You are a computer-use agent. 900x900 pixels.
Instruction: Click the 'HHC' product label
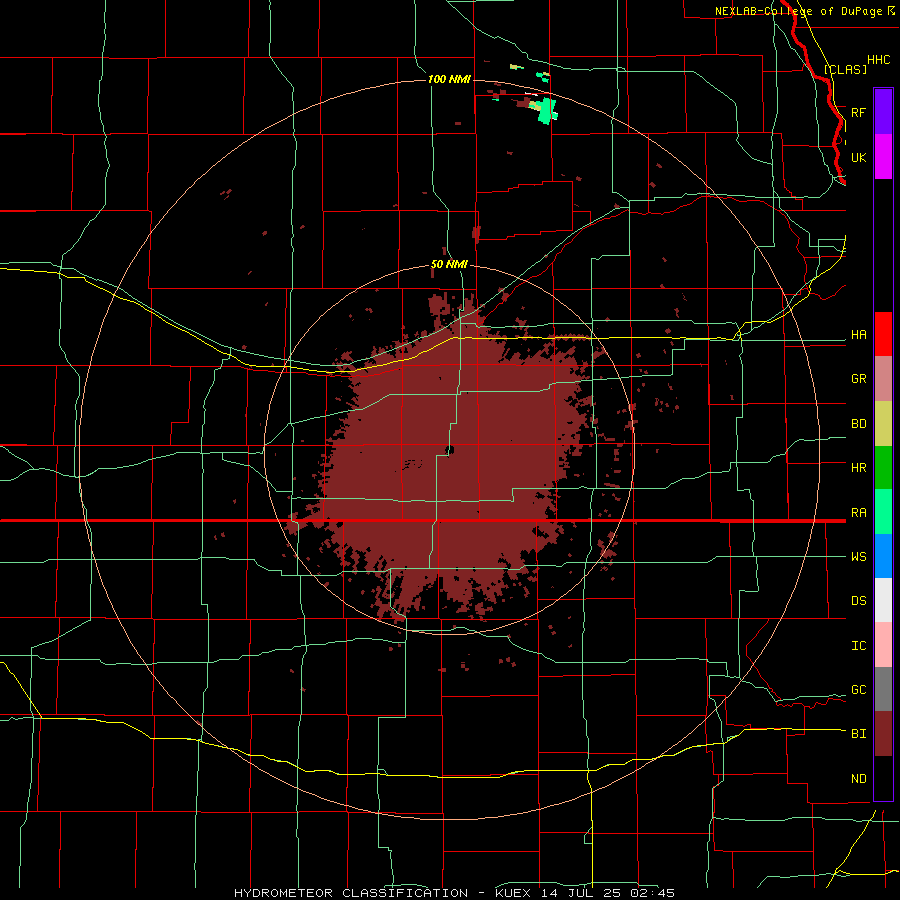pyautogui.click(x=878, y=60)
